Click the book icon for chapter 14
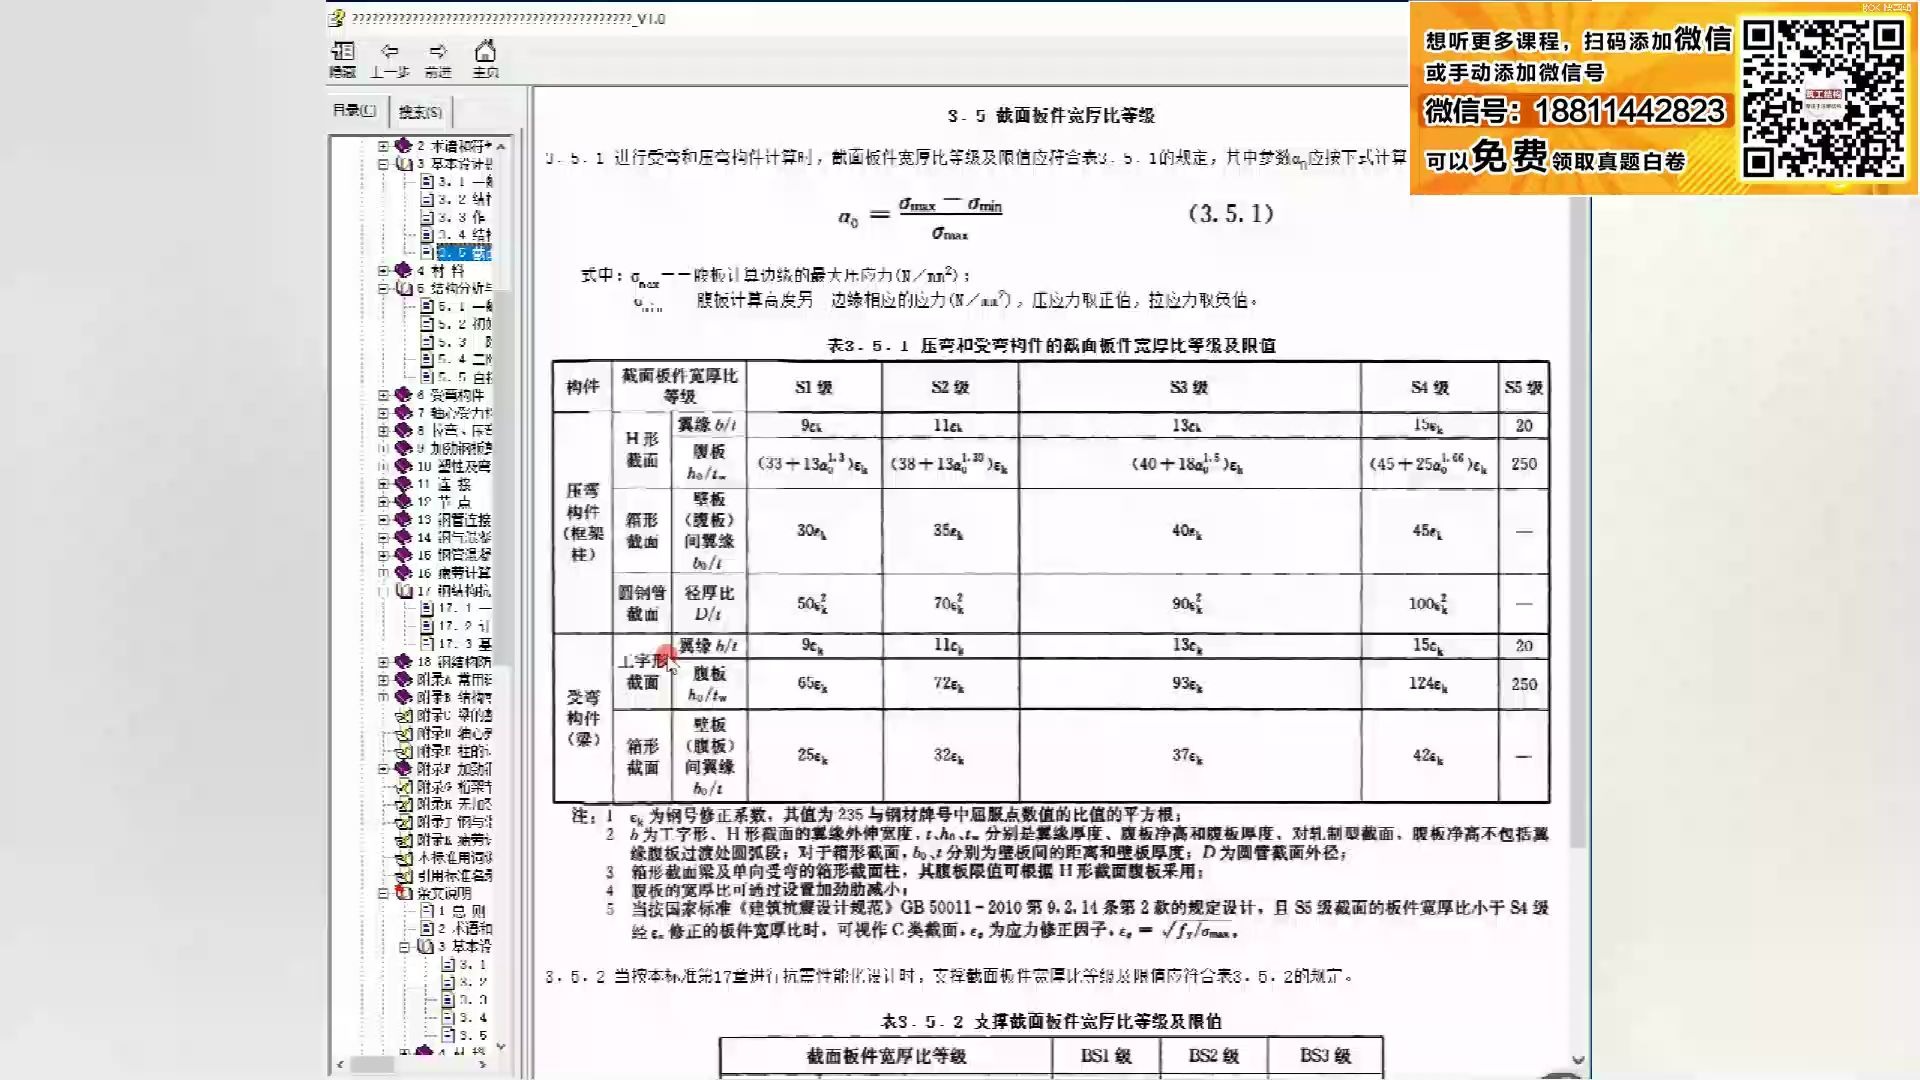 point(403,537)
